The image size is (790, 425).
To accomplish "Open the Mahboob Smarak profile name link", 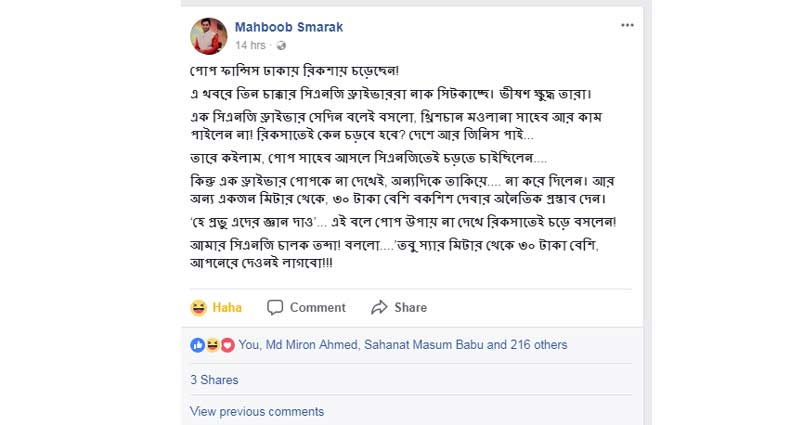I will point(288,27).
